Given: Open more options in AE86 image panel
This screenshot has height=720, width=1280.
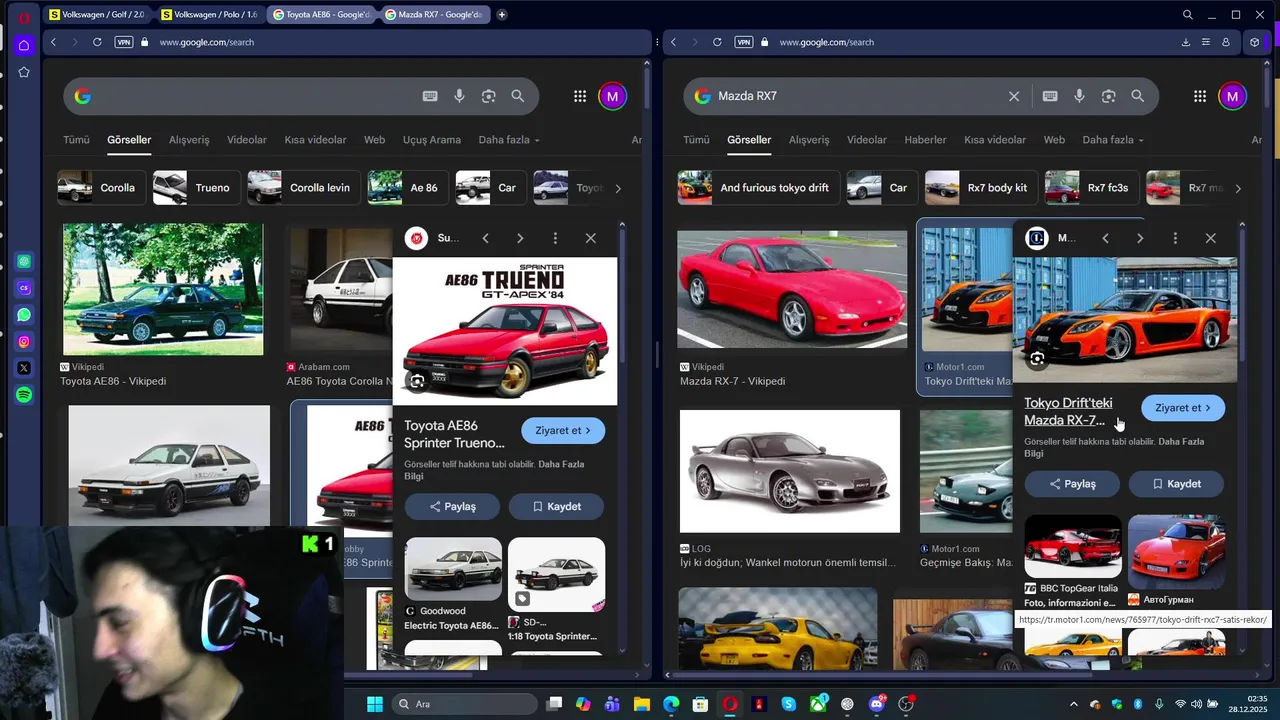Looking at the screenshot, I should click(x=555, y=238).
